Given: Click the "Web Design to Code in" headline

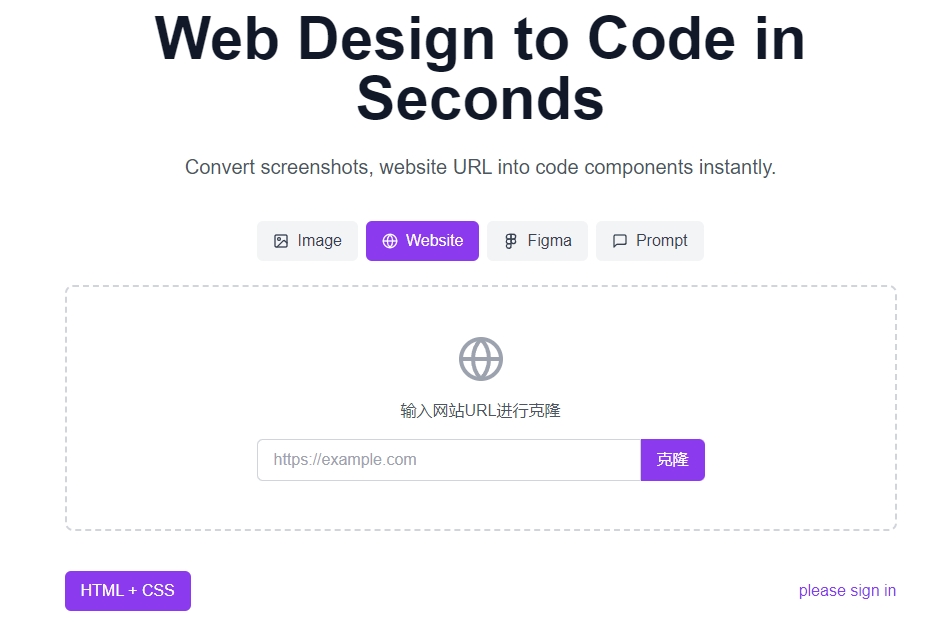Looking at the screenshot, I should coord(480,39).
